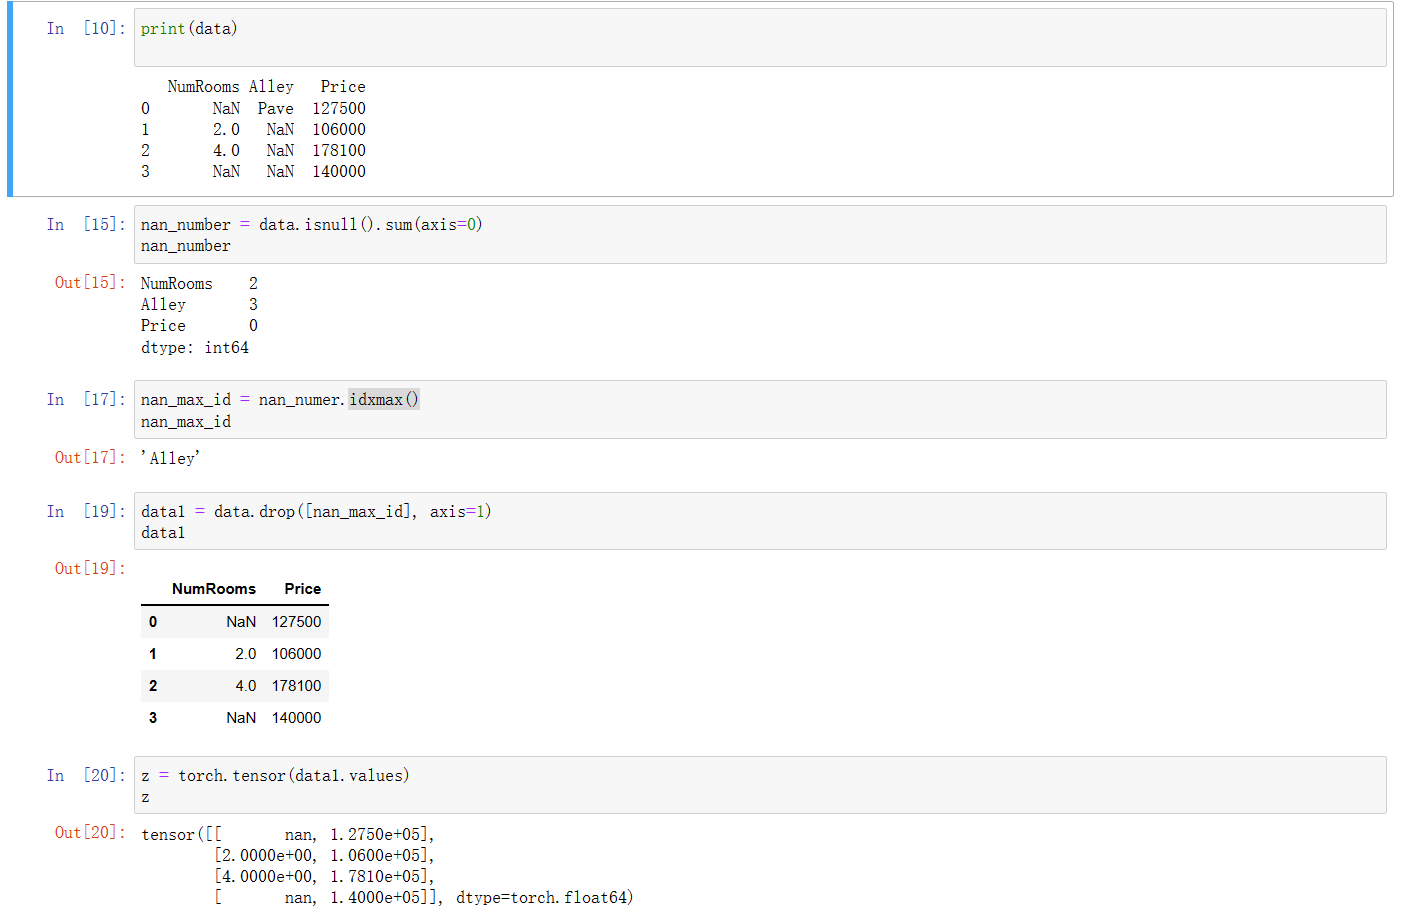The image size is (1407, 915).
Task: Click the Price header in data1 table
Action: 303,589
